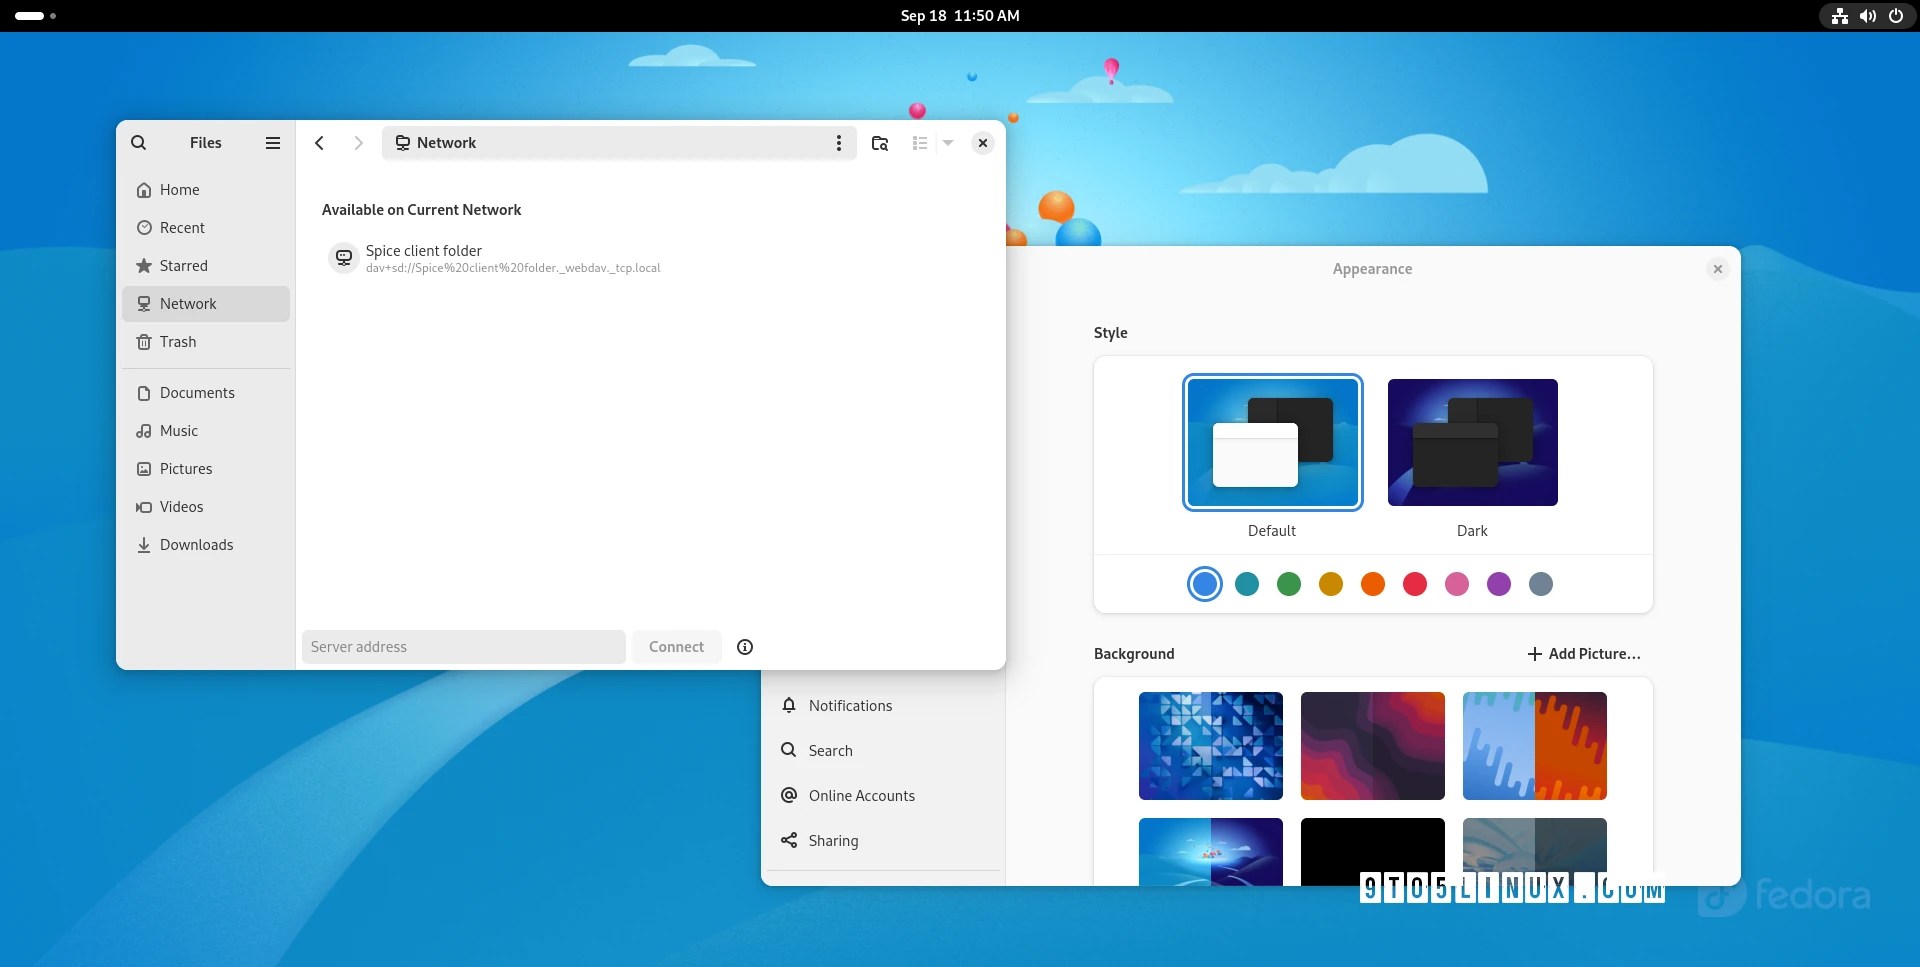Choose the teal accent color
The width and height of the screenshot is (1920, 967).
coord(1247,584)
